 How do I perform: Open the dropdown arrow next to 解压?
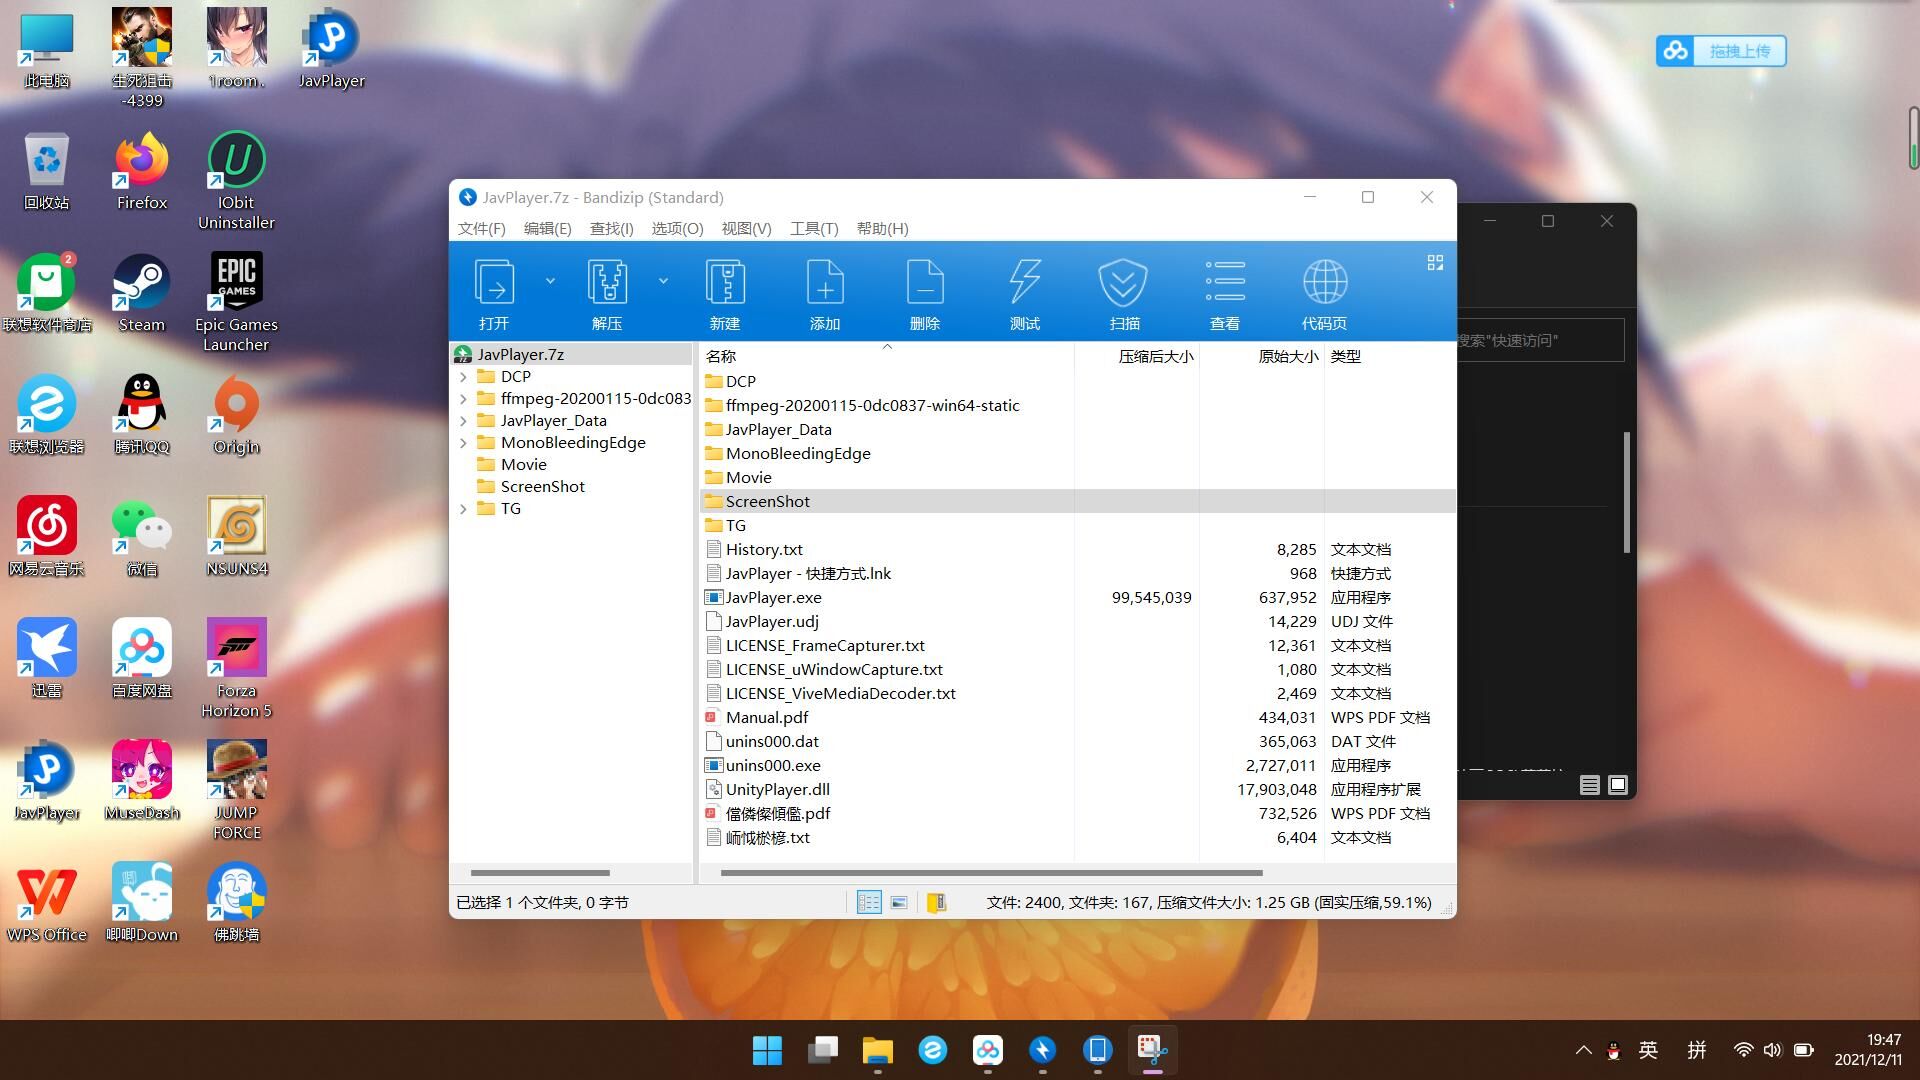[663, 281]
